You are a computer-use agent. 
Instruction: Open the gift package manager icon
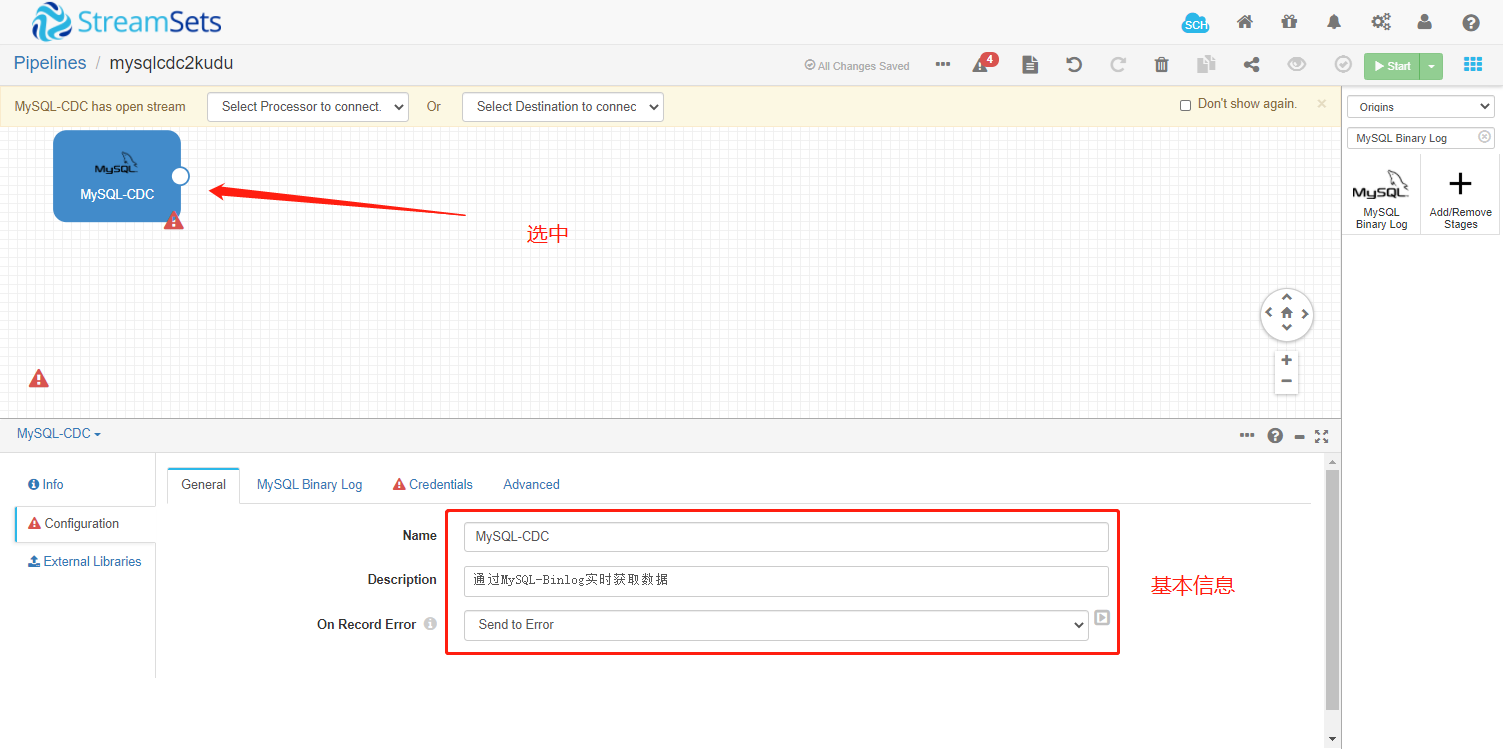tap(1289, 22)
